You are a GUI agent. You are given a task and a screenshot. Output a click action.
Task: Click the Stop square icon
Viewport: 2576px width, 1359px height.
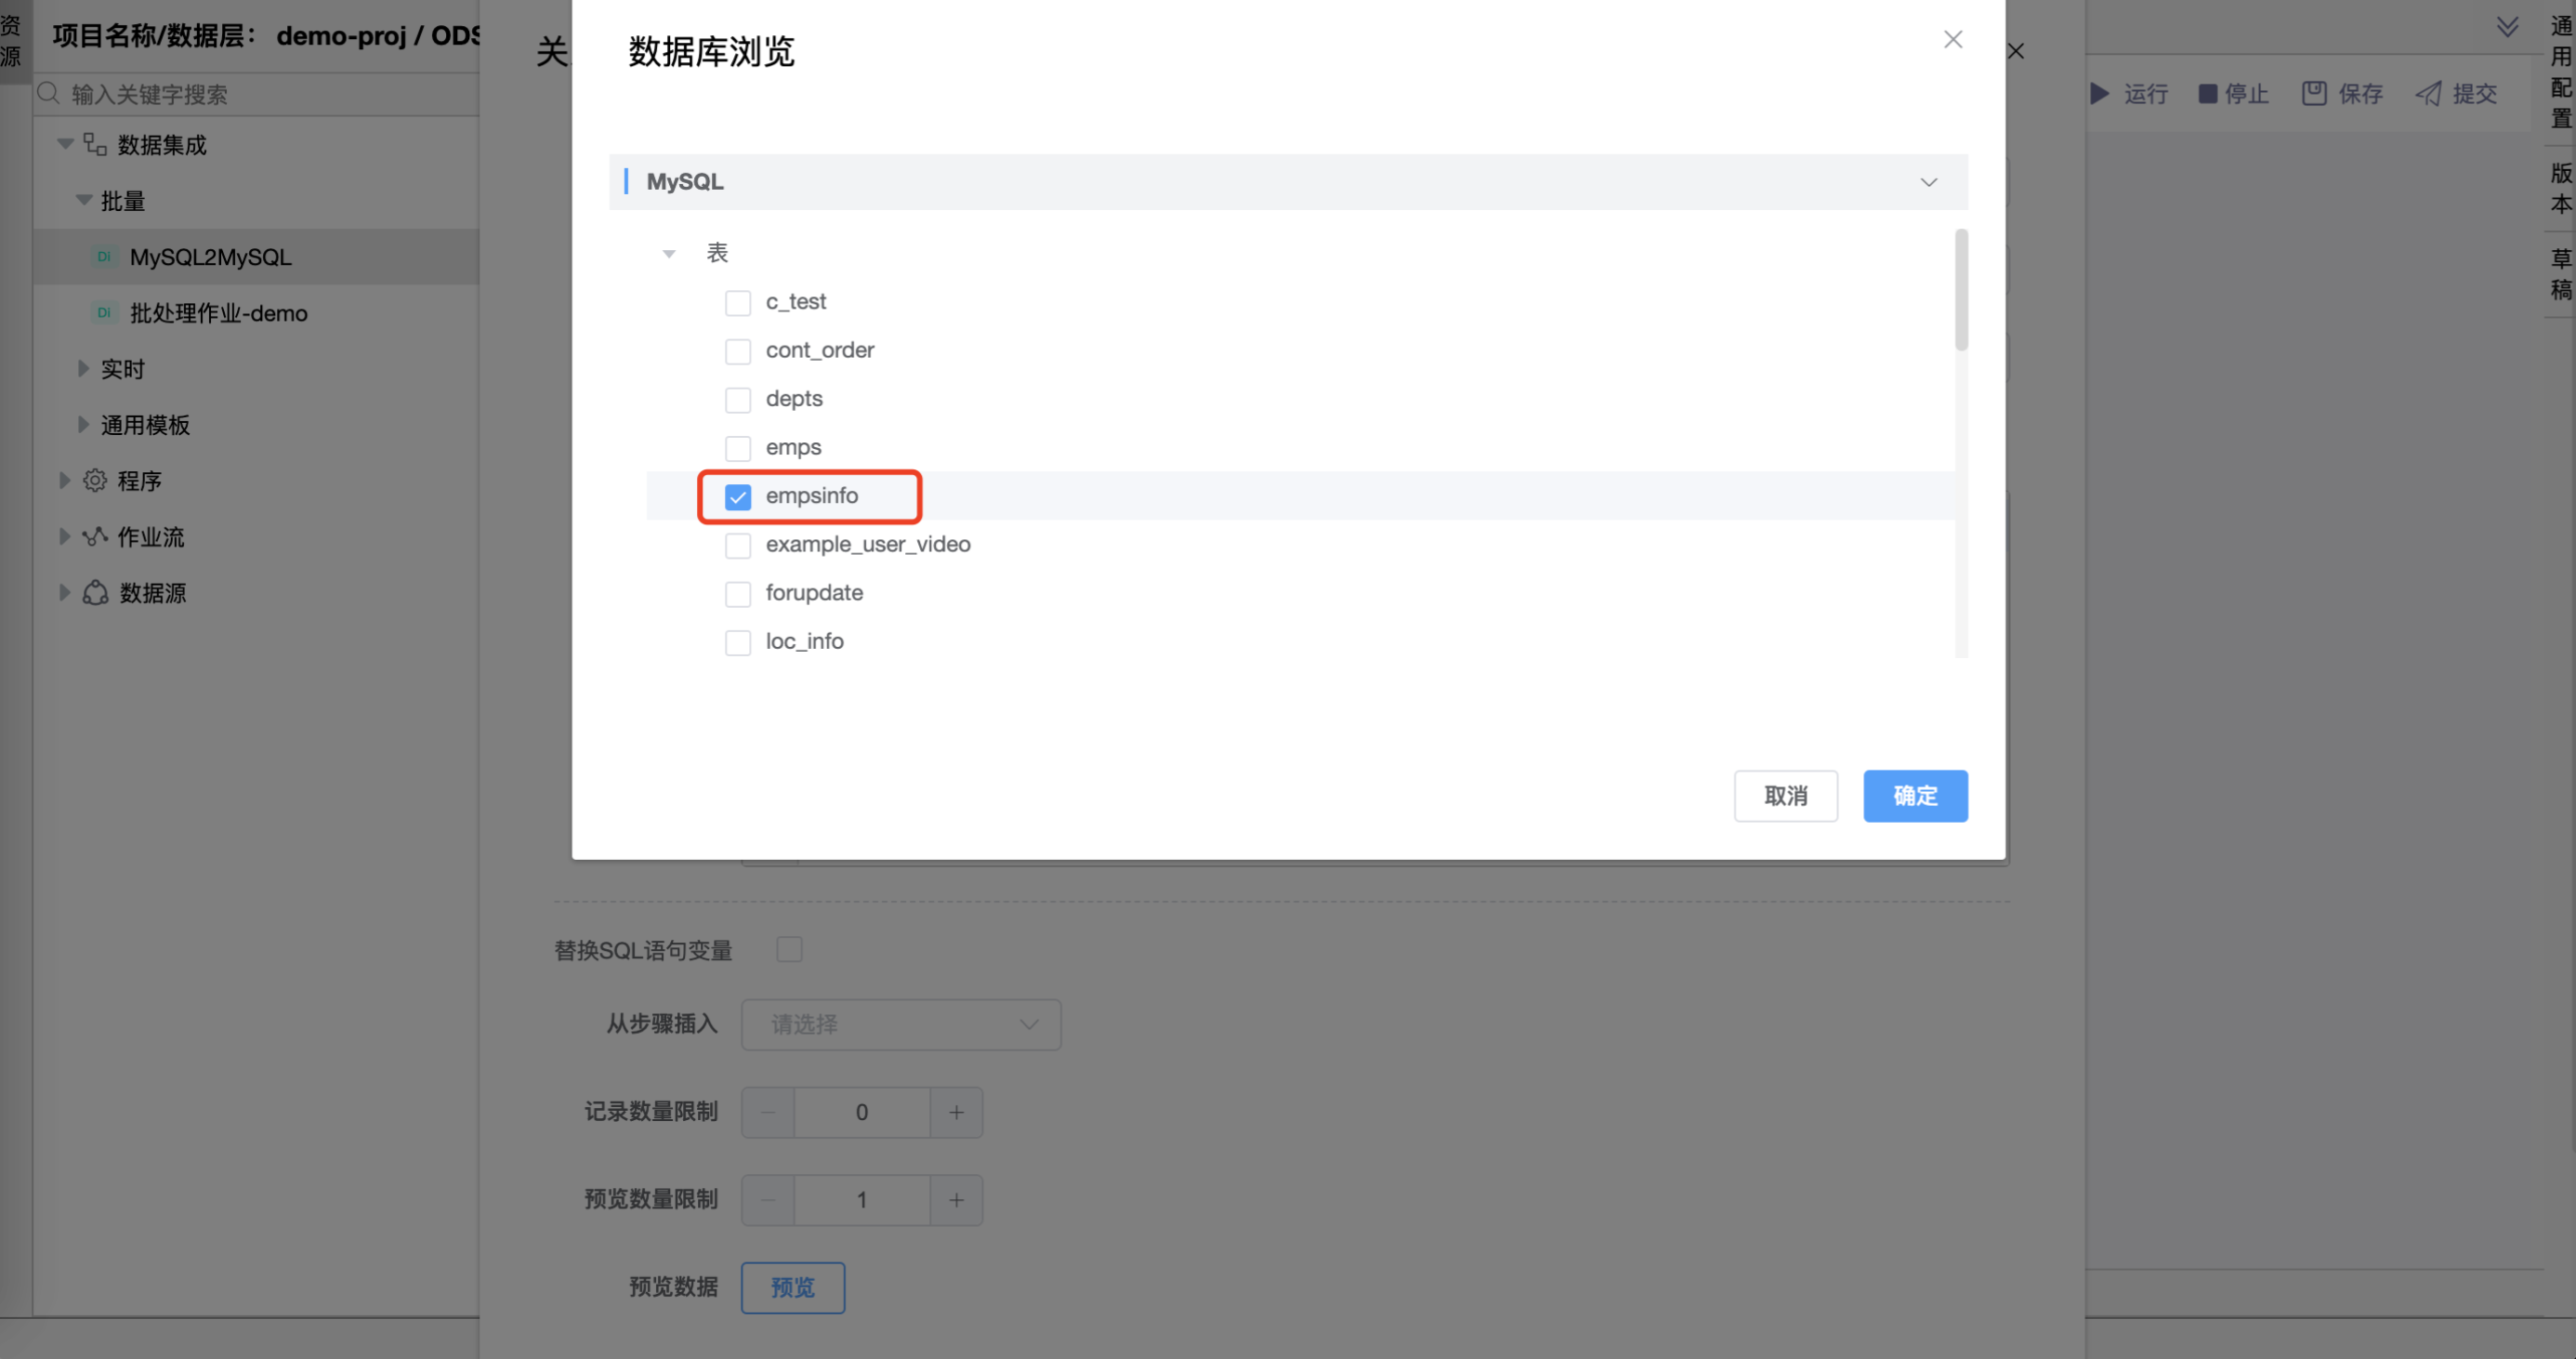tap(2207, 94)
